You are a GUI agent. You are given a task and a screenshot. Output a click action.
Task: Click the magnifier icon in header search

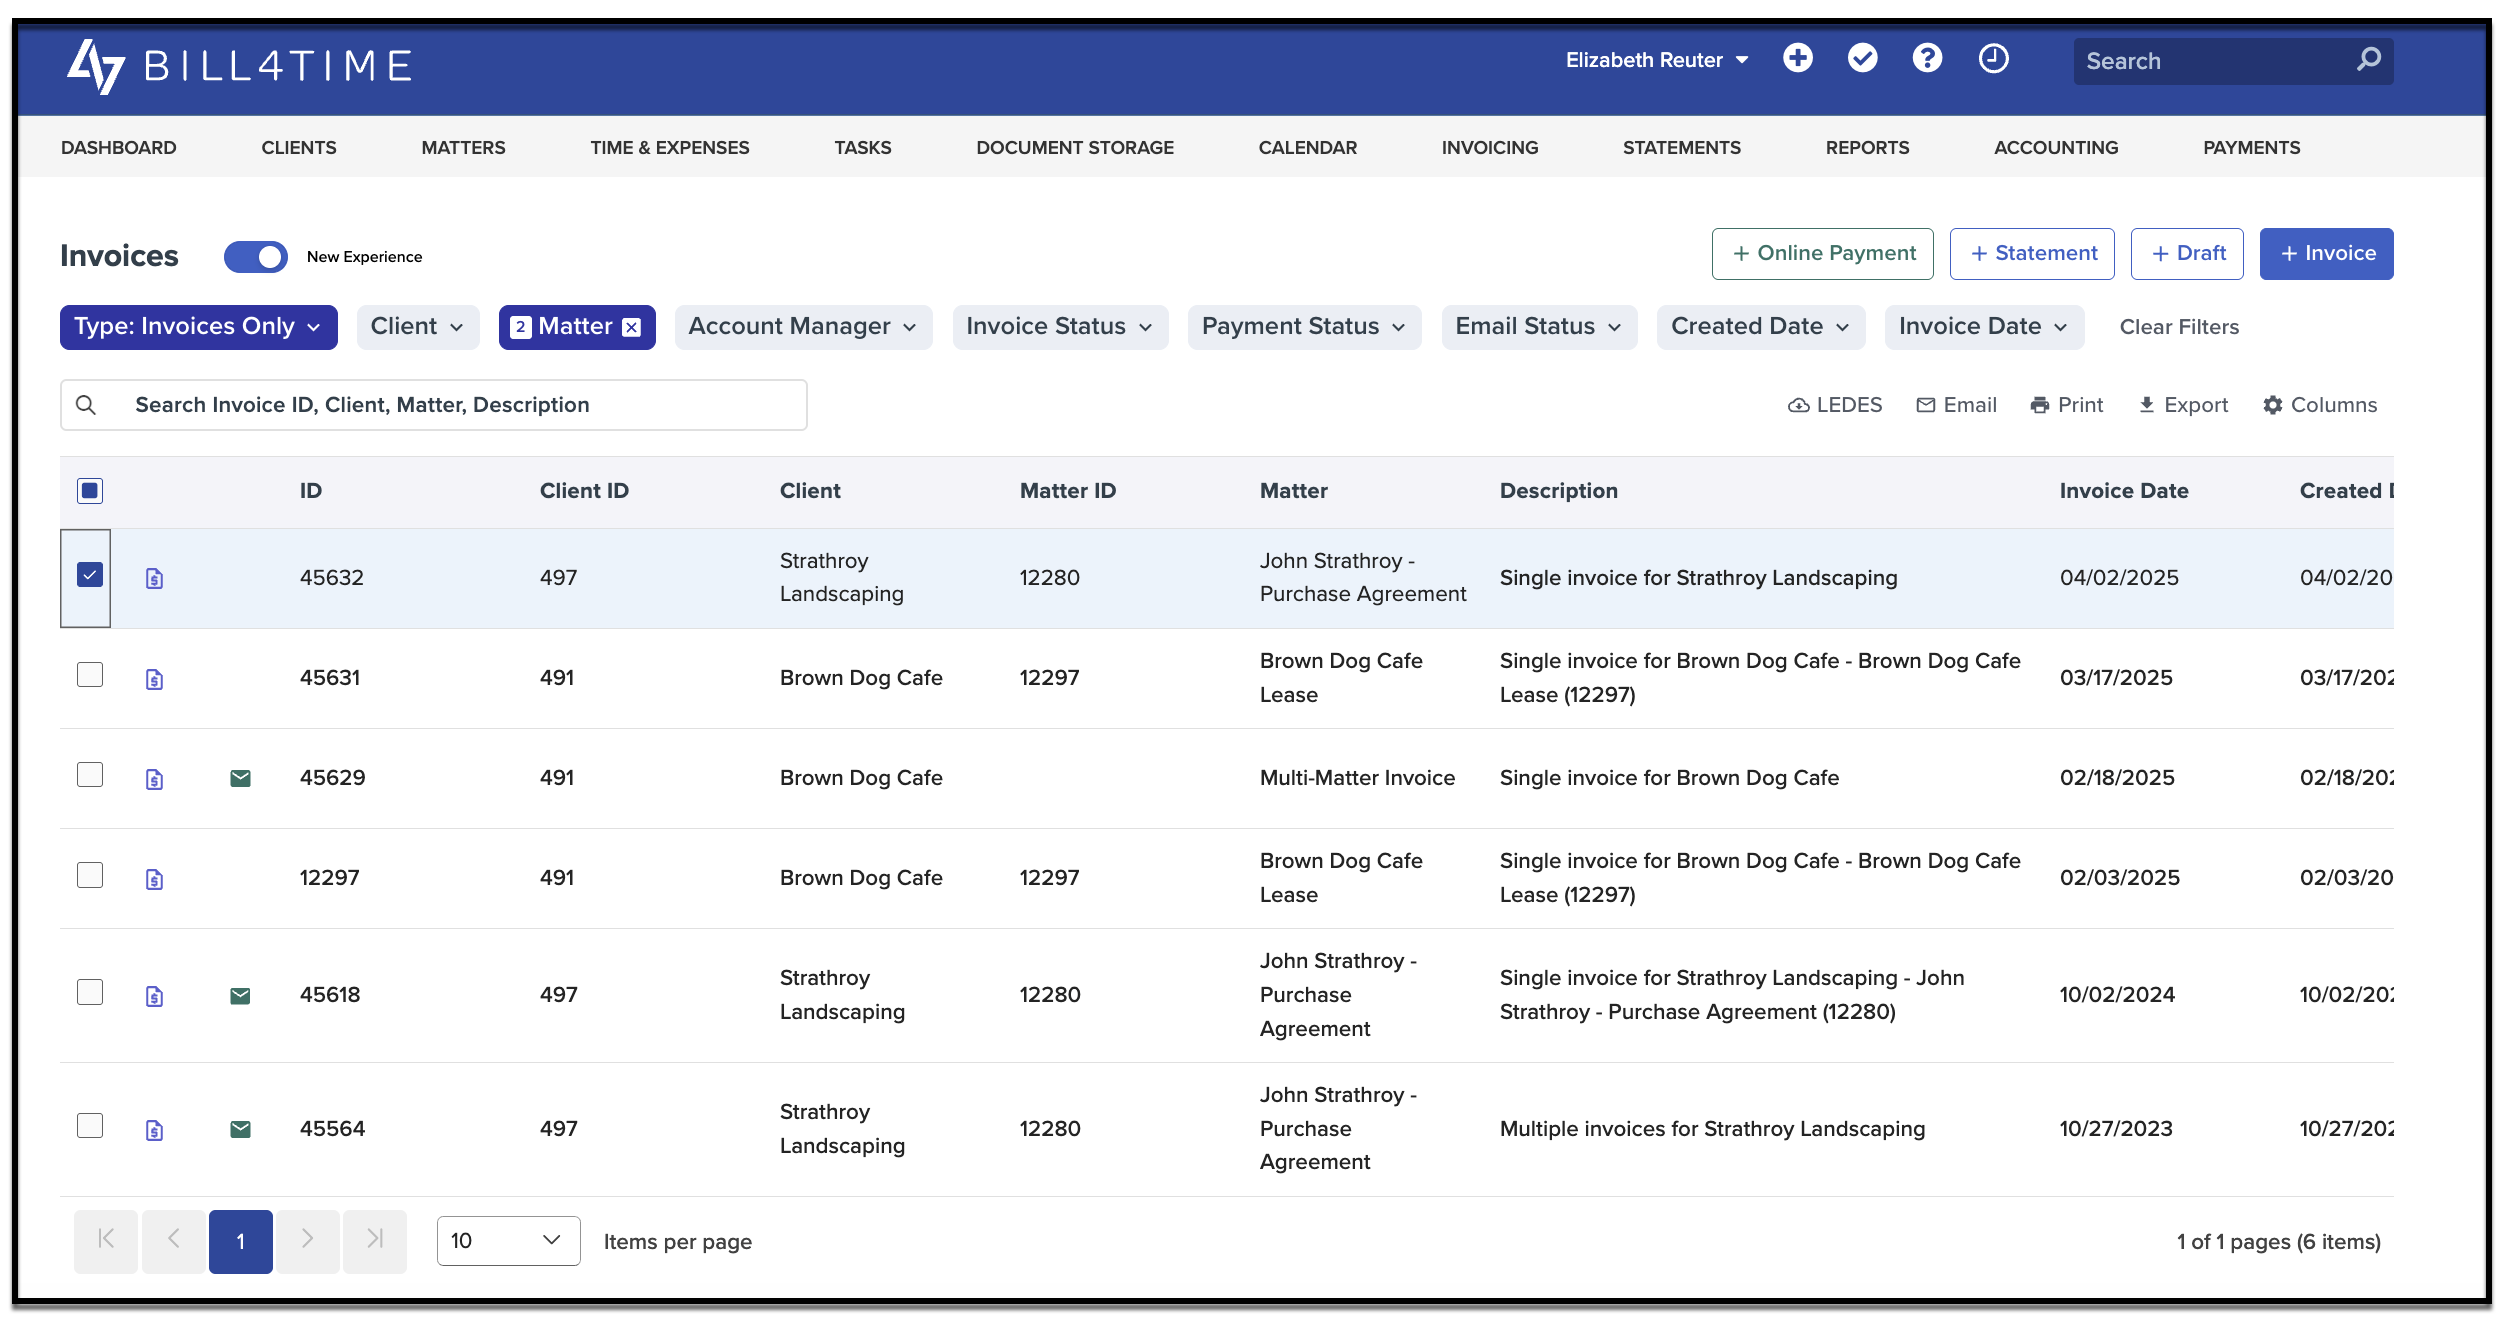tap(2368, 60)
